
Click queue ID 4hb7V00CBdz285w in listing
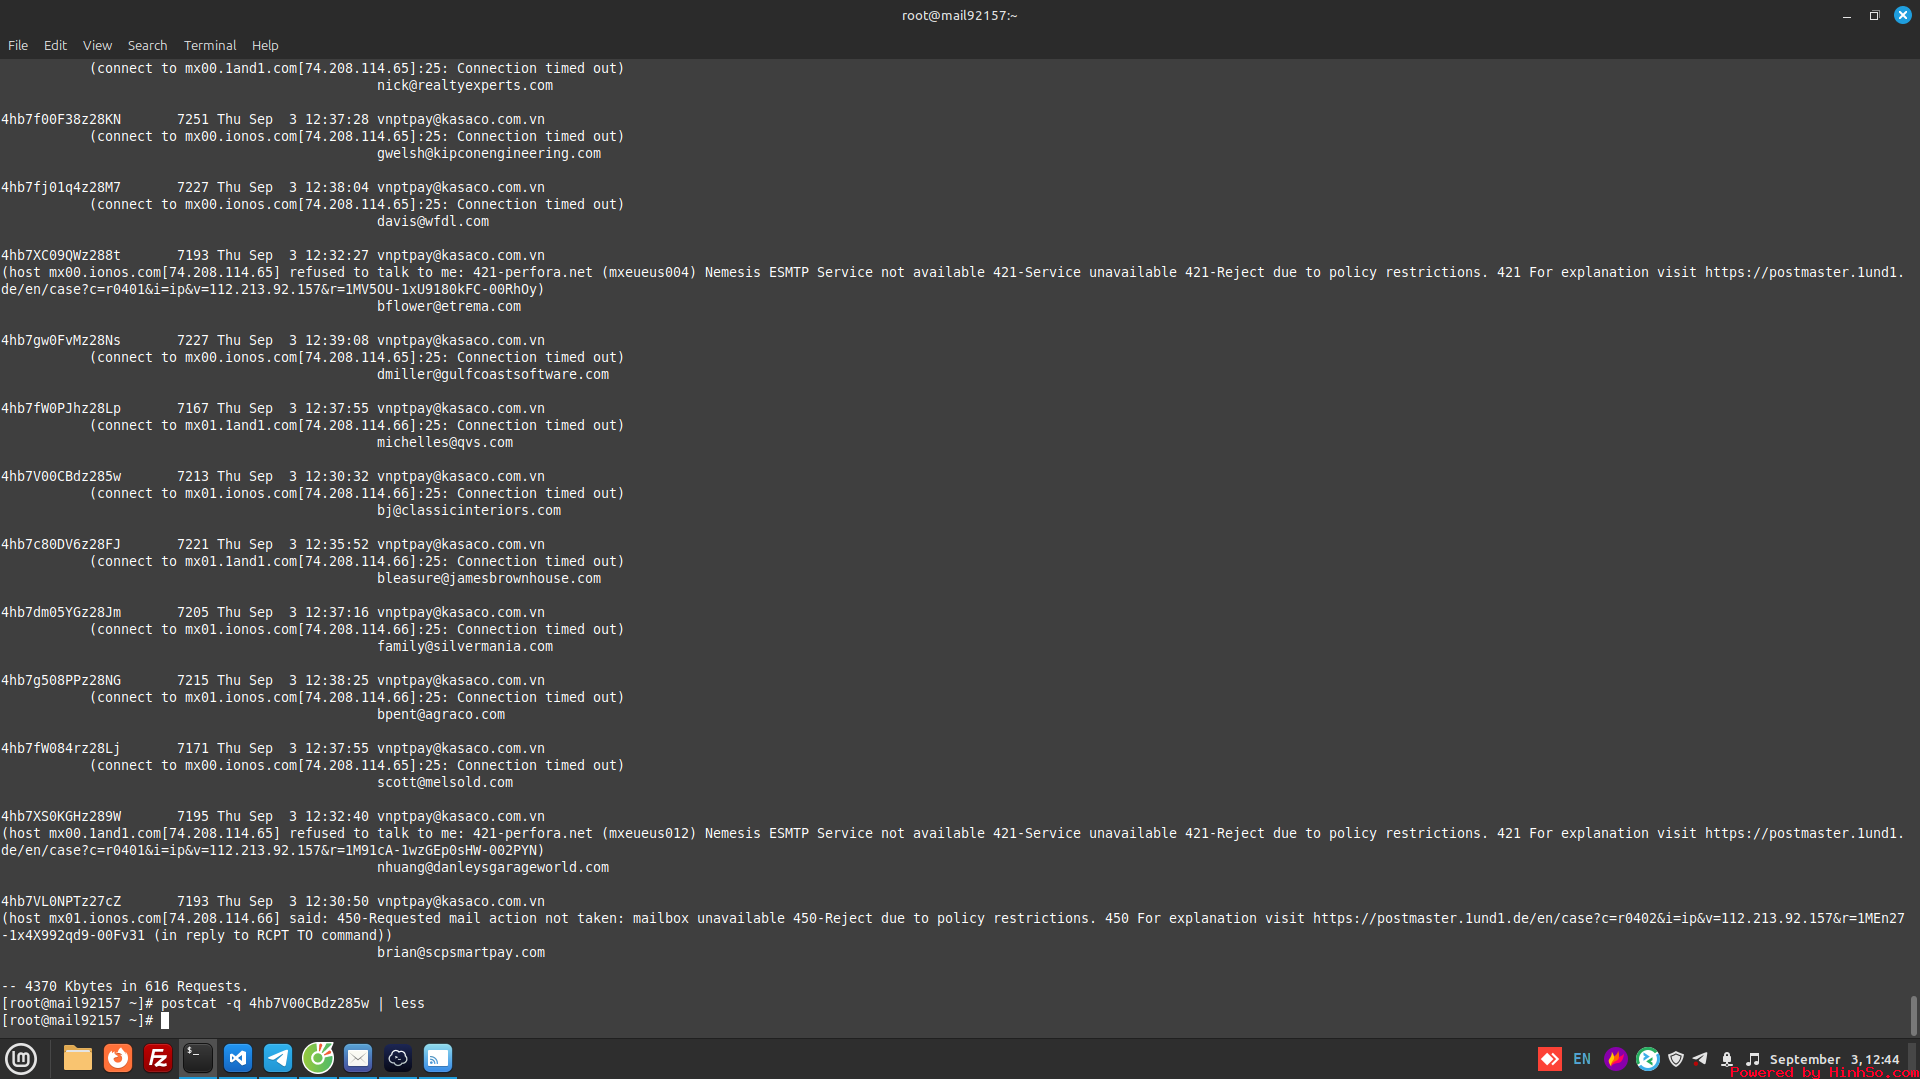(61, 476)
